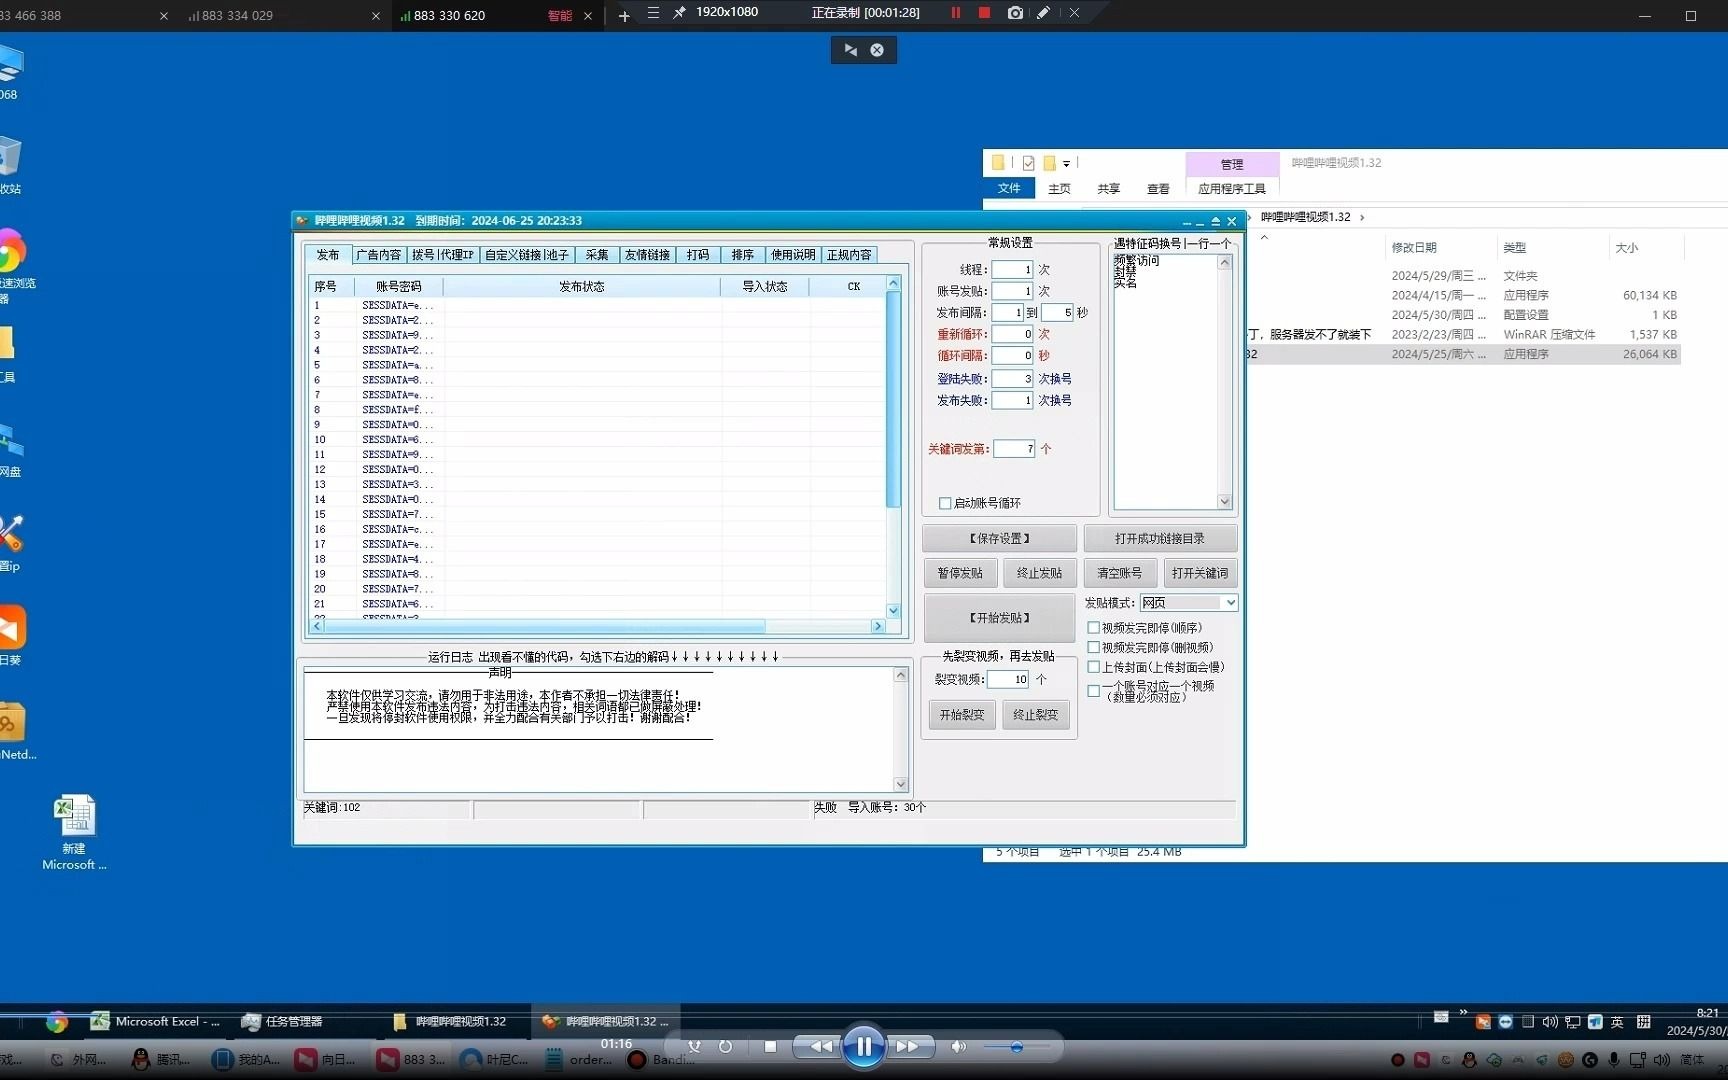Check 视频发完即停(删视频) option

tap(1094, 648)
